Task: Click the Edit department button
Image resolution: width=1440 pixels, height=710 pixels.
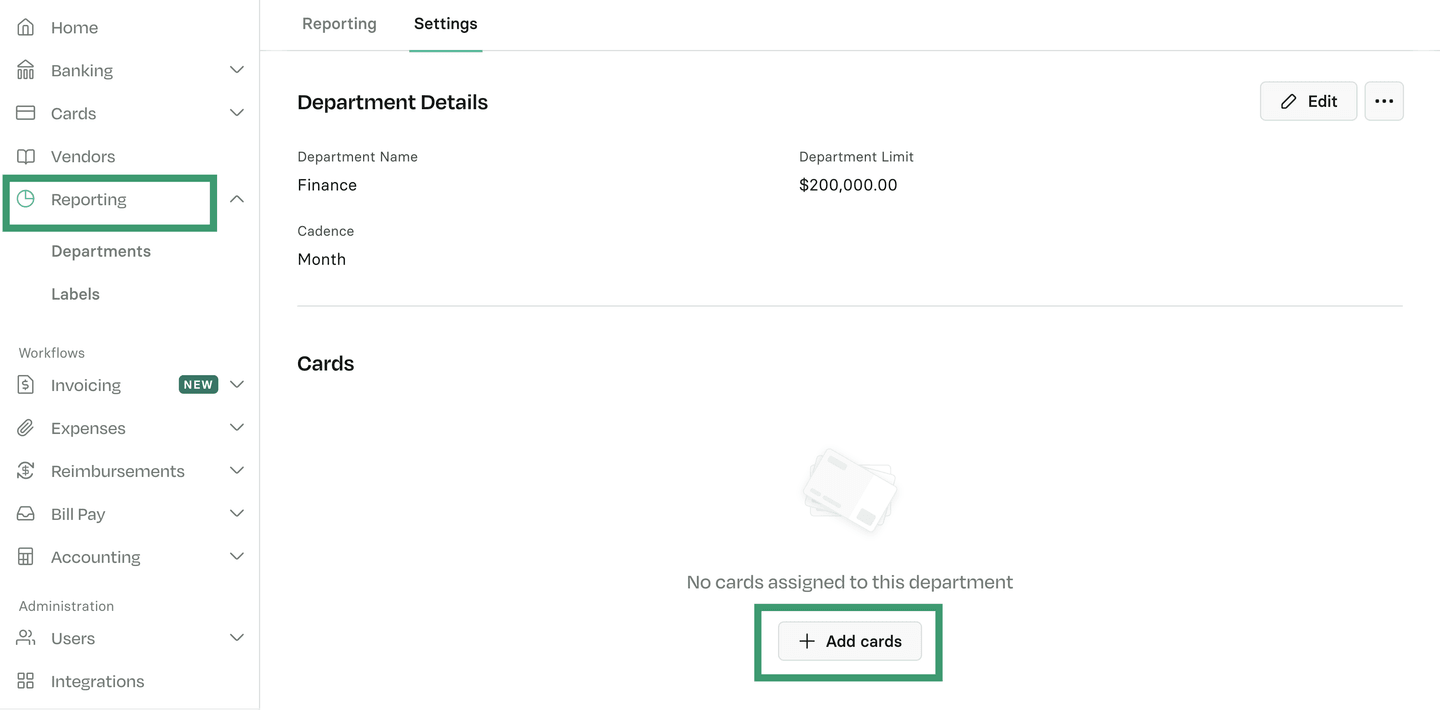Action: 1308,101
